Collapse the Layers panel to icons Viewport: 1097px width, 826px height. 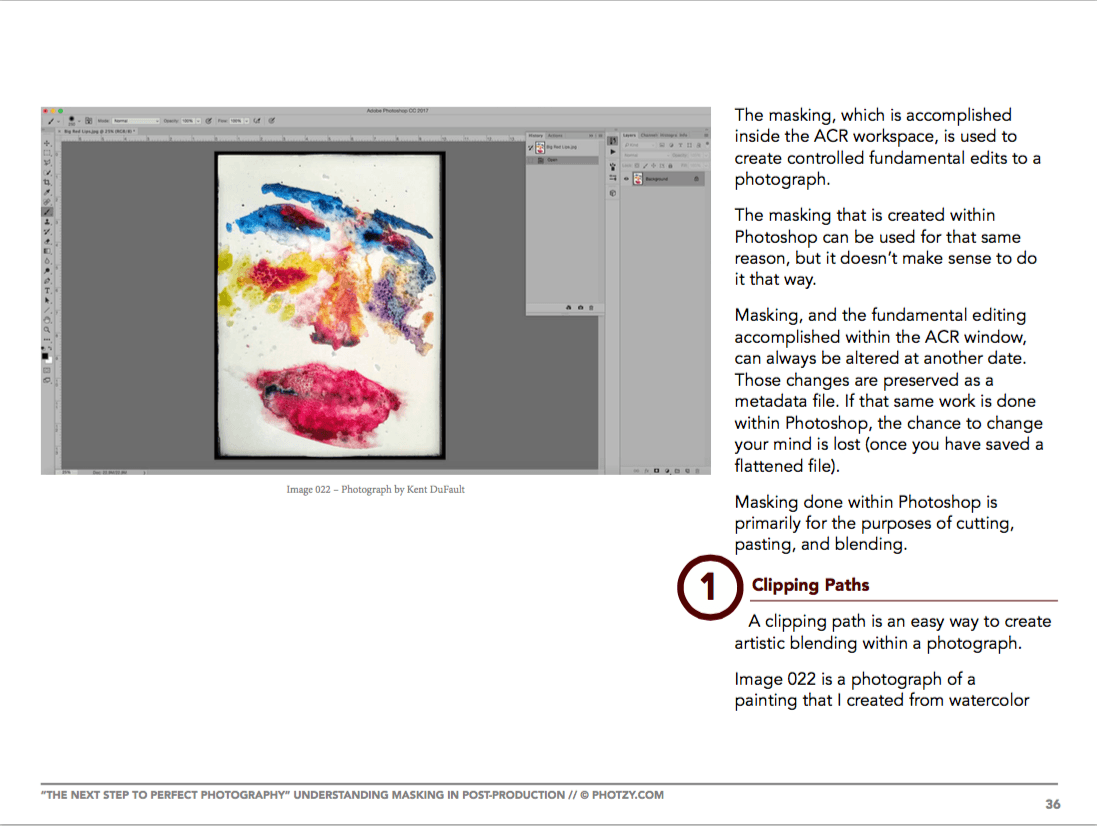(706, 130)
